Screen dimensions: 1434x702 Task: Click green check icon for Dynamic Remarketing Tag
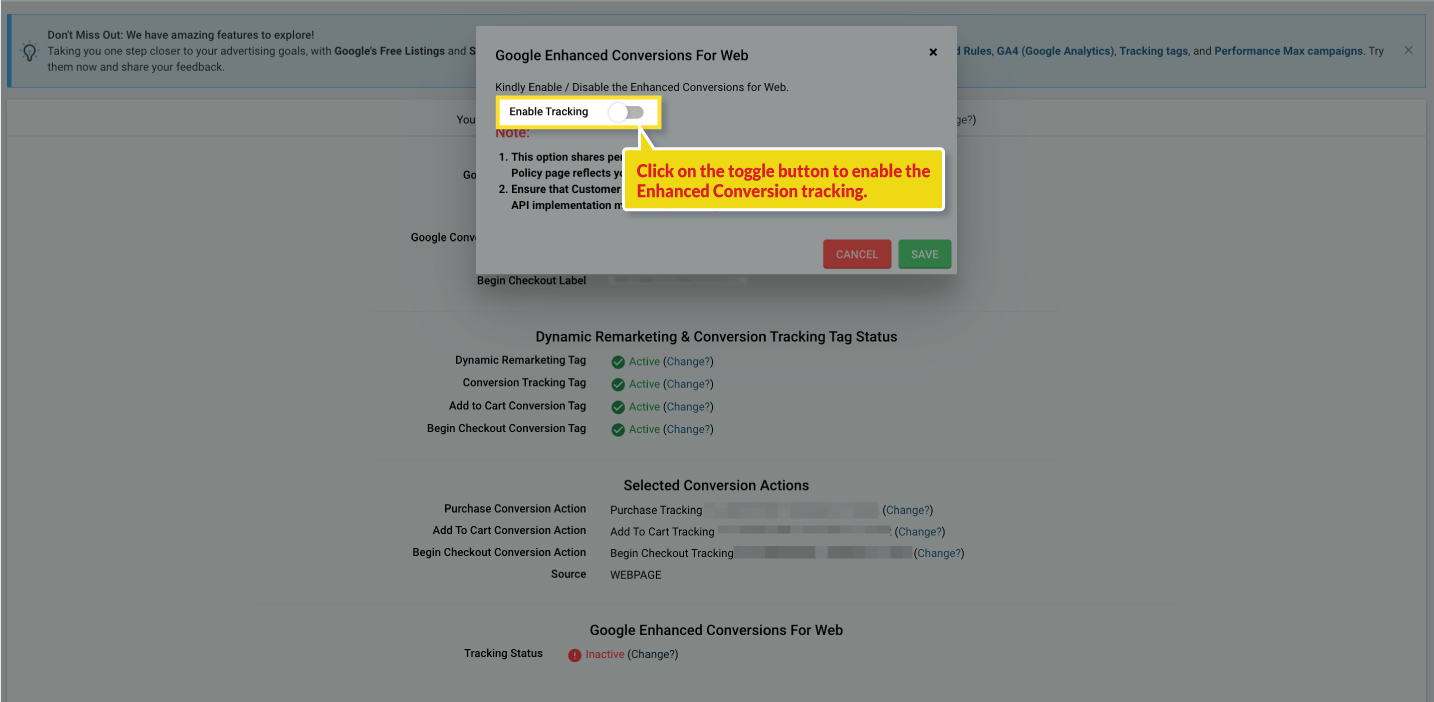[618, 362]
